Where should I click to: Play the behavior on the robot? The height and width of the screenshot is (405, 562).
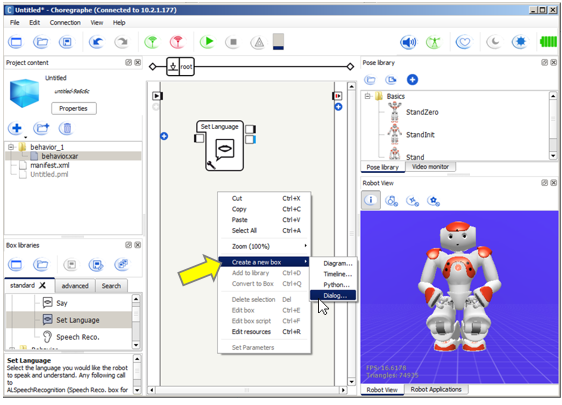207,42
